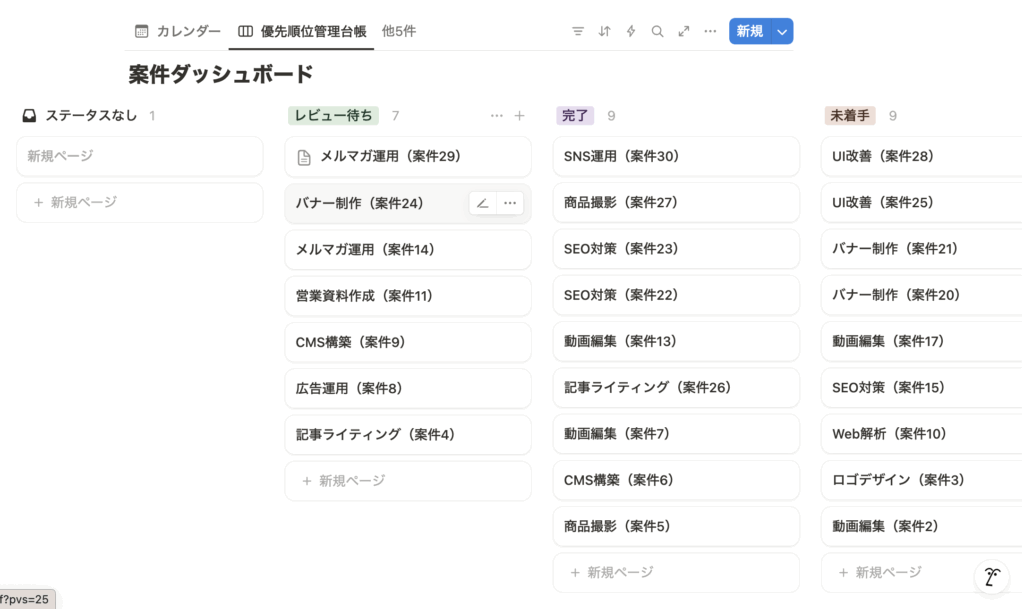The width and height of the screenshot is (1024, 609).
Task: Expand the 他5件 hidden views list
Action: pyautogui.click(x=398, y=31)
